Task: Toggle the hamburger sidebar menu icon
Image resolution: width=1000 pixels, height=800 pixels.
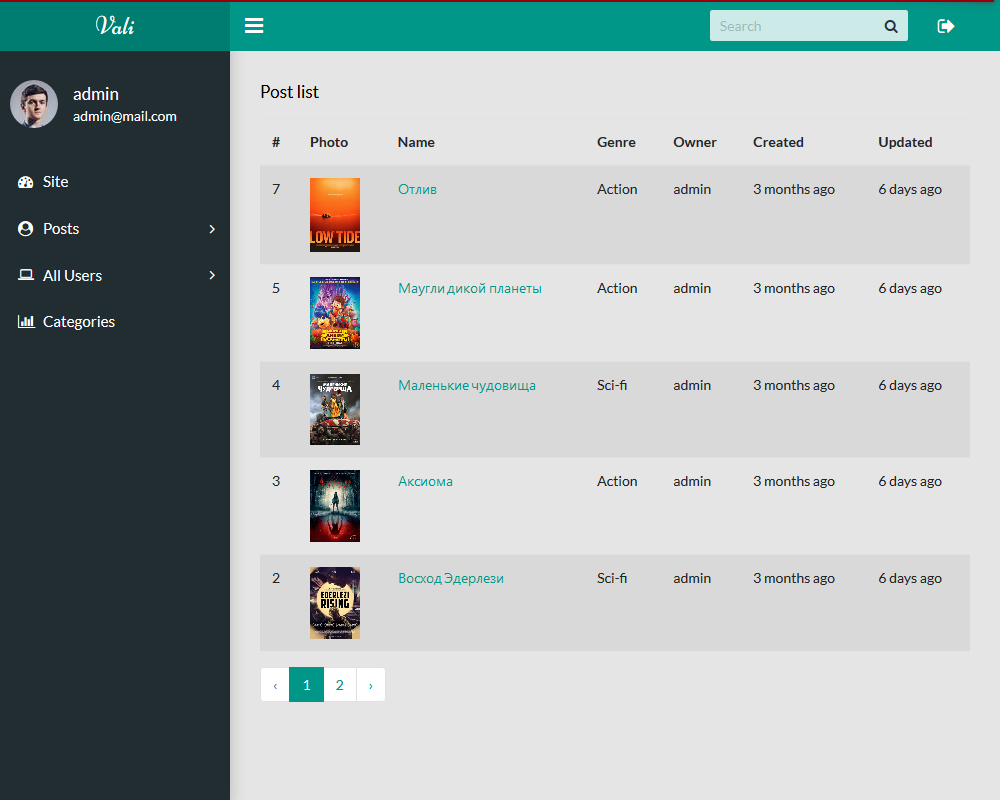Action: (x=254, y=26)
